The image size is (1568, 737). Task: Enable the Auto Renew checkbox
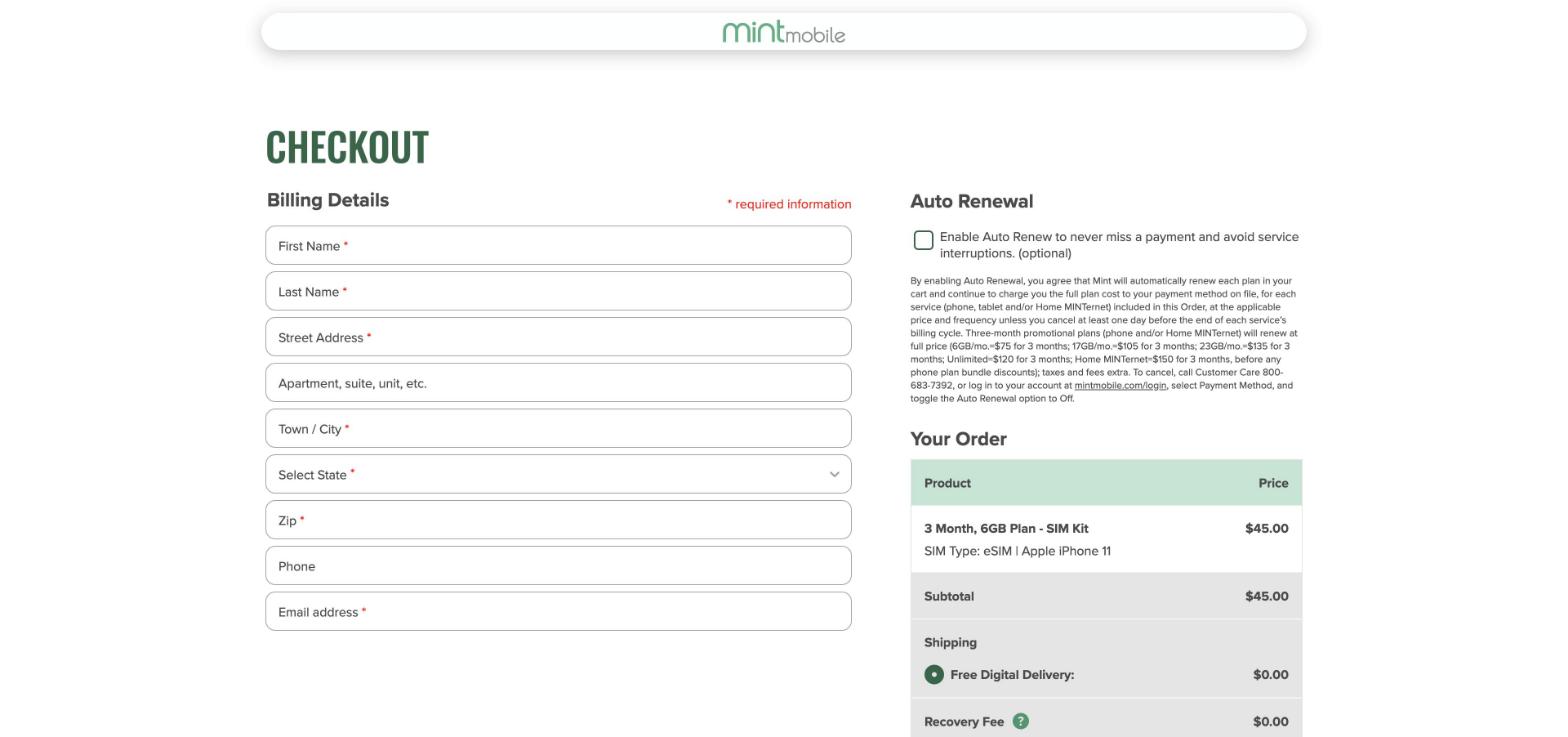pyautogui.click(x=923, y=240)
